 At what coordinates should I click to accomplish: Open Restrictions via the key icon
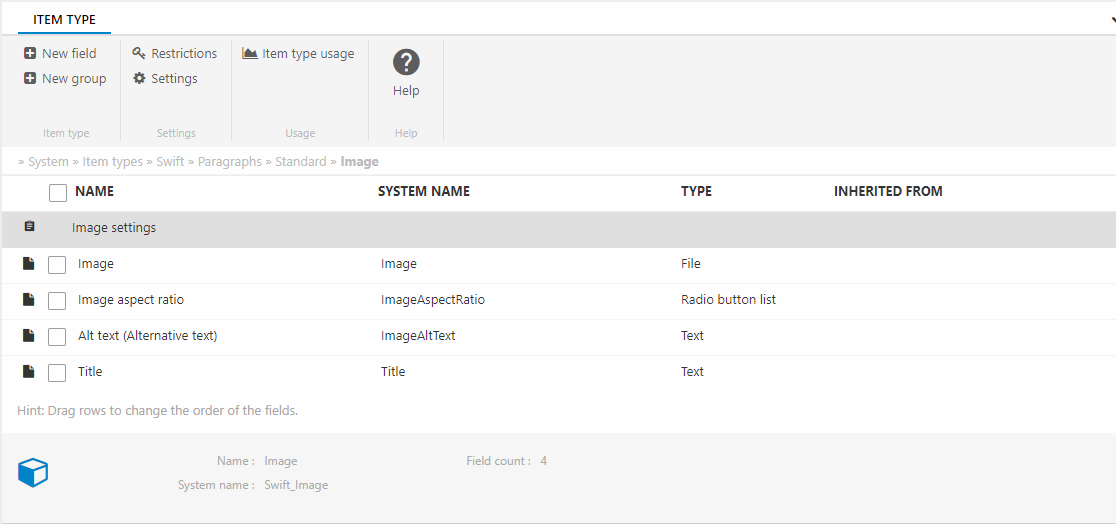139,54
